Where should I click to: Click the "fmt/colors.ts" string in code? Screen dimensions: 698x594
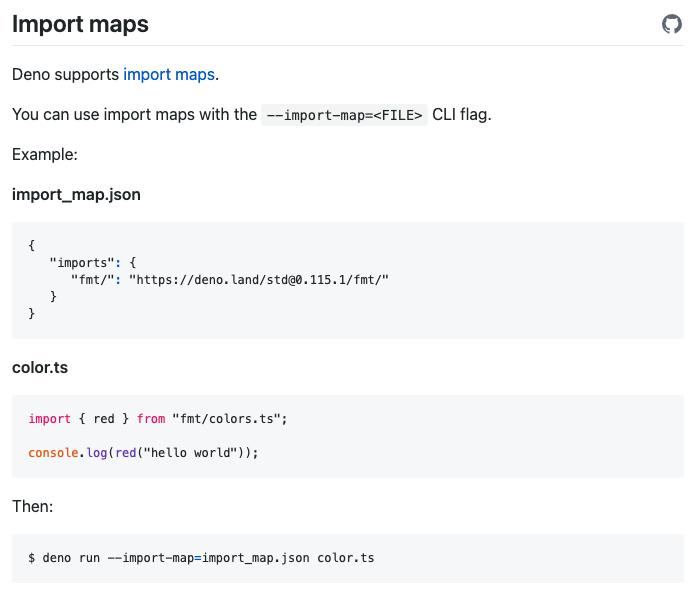point(226,419)
